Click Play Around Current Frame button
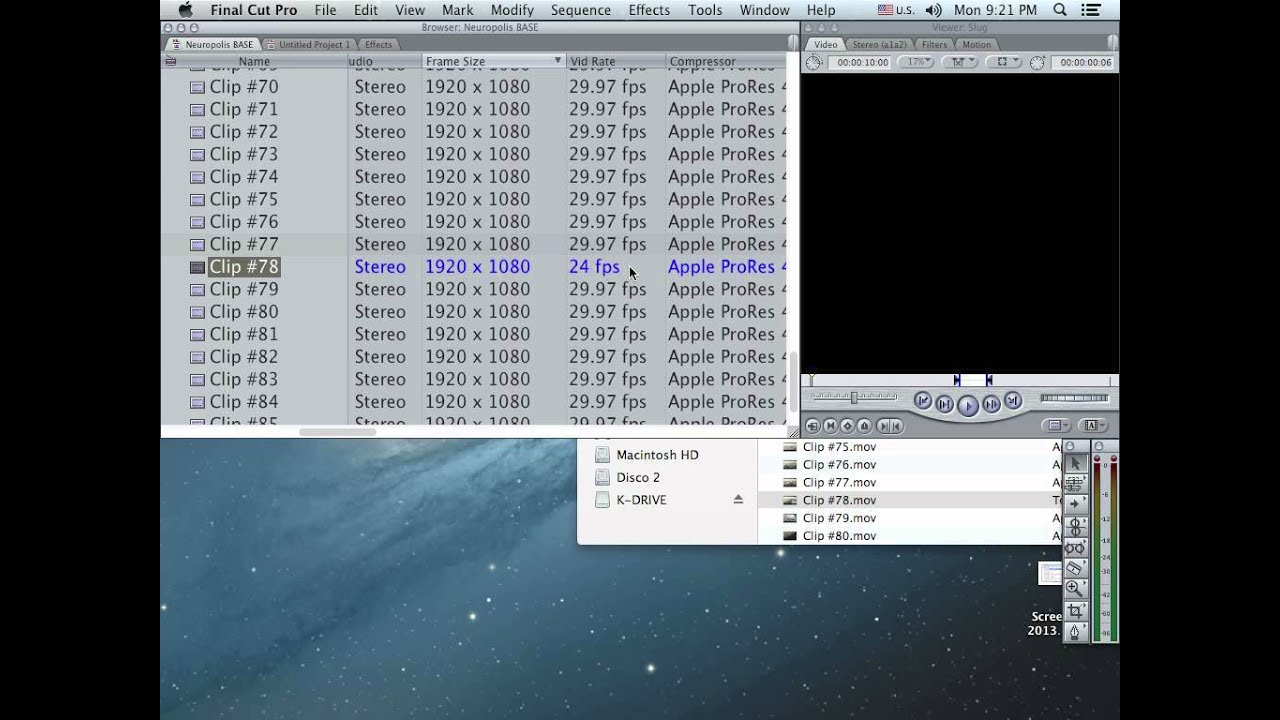Screen dimensions: 1280x720 (x=991, y=404)
